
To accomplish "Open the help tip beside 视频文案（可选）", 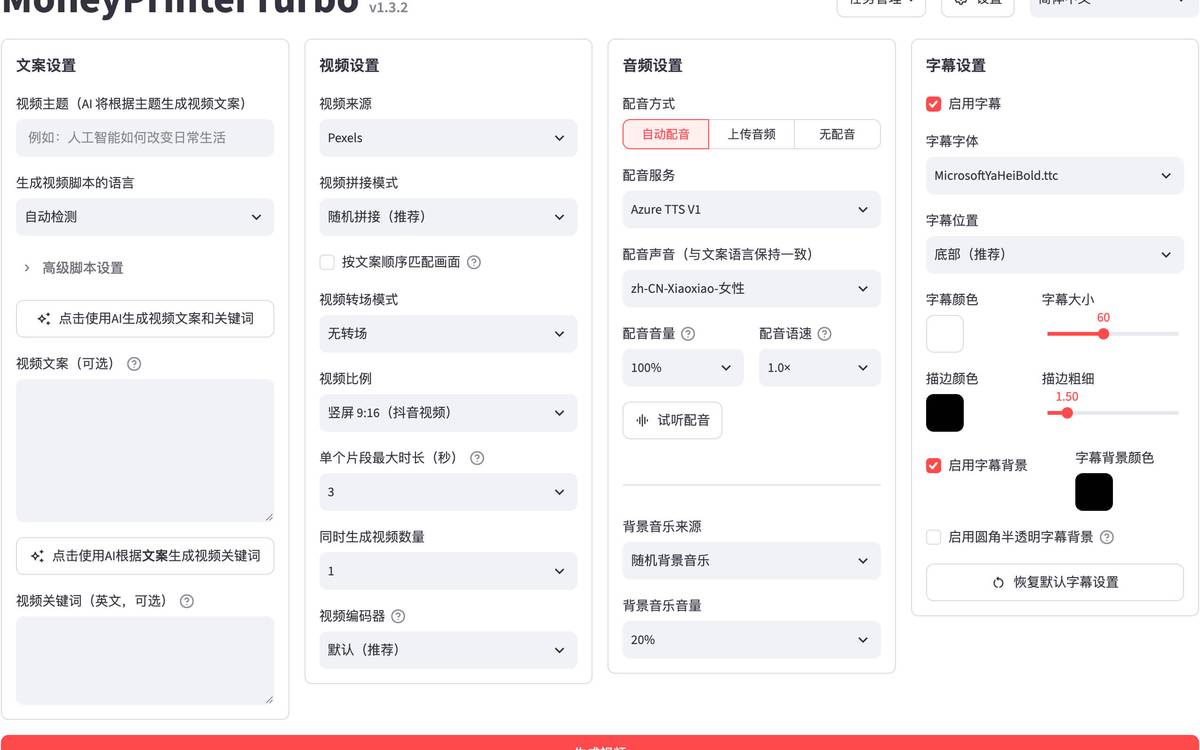I will point(134,364).
